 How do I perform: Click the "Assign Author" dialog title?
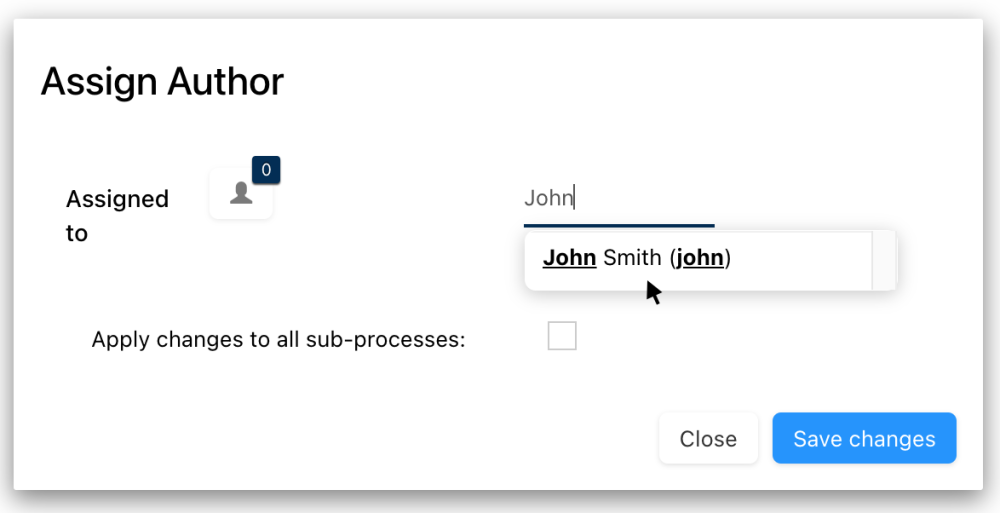click(162, 82)
